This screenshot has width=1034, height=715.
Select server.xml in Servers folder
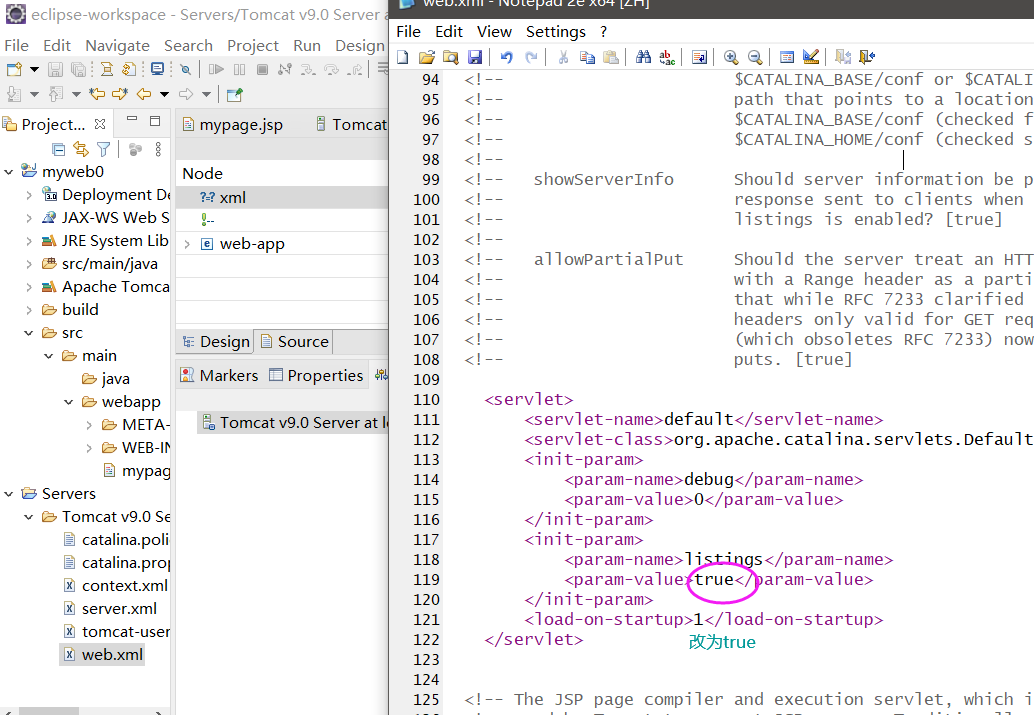(x=110, y=609)
